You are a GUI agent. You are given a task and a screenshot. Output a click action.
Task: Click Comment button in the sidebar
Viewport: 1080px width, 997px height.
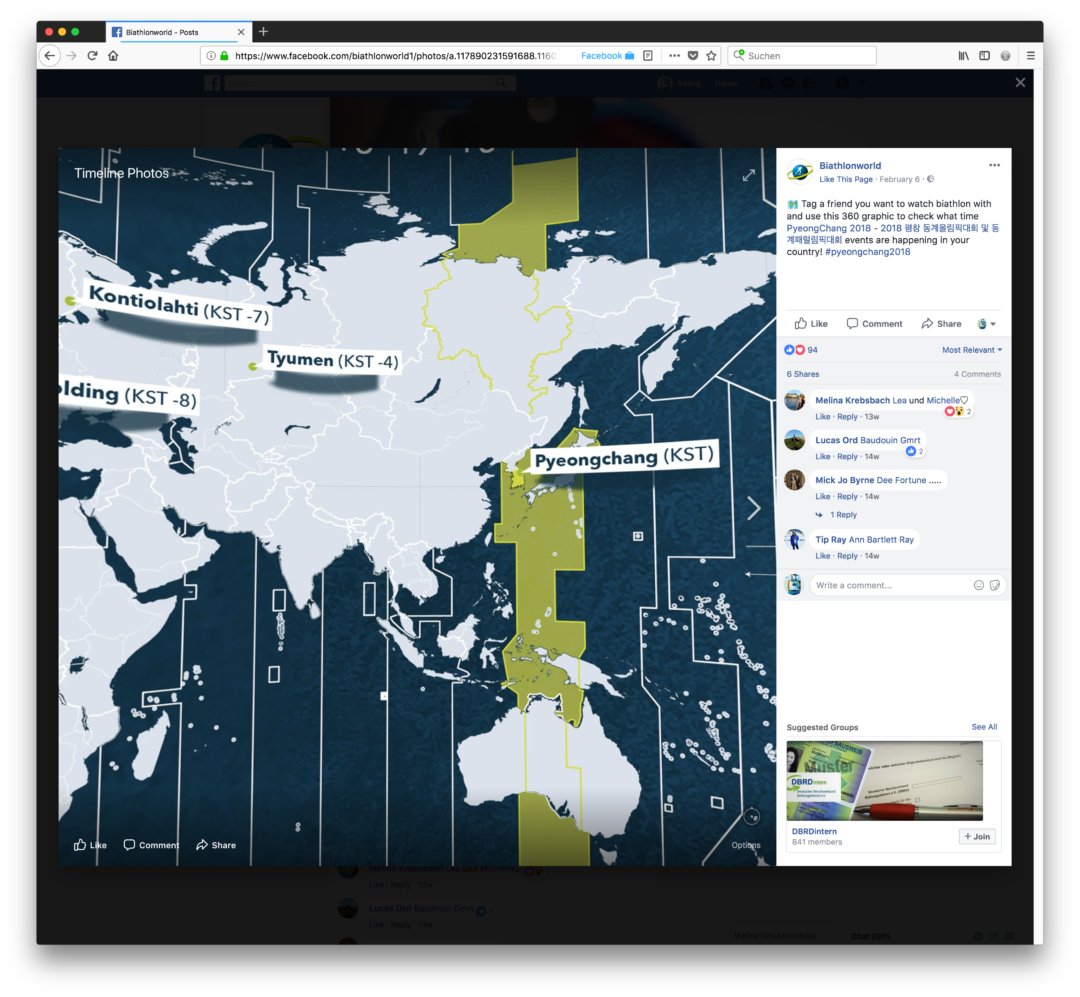(x=874, y=324)
